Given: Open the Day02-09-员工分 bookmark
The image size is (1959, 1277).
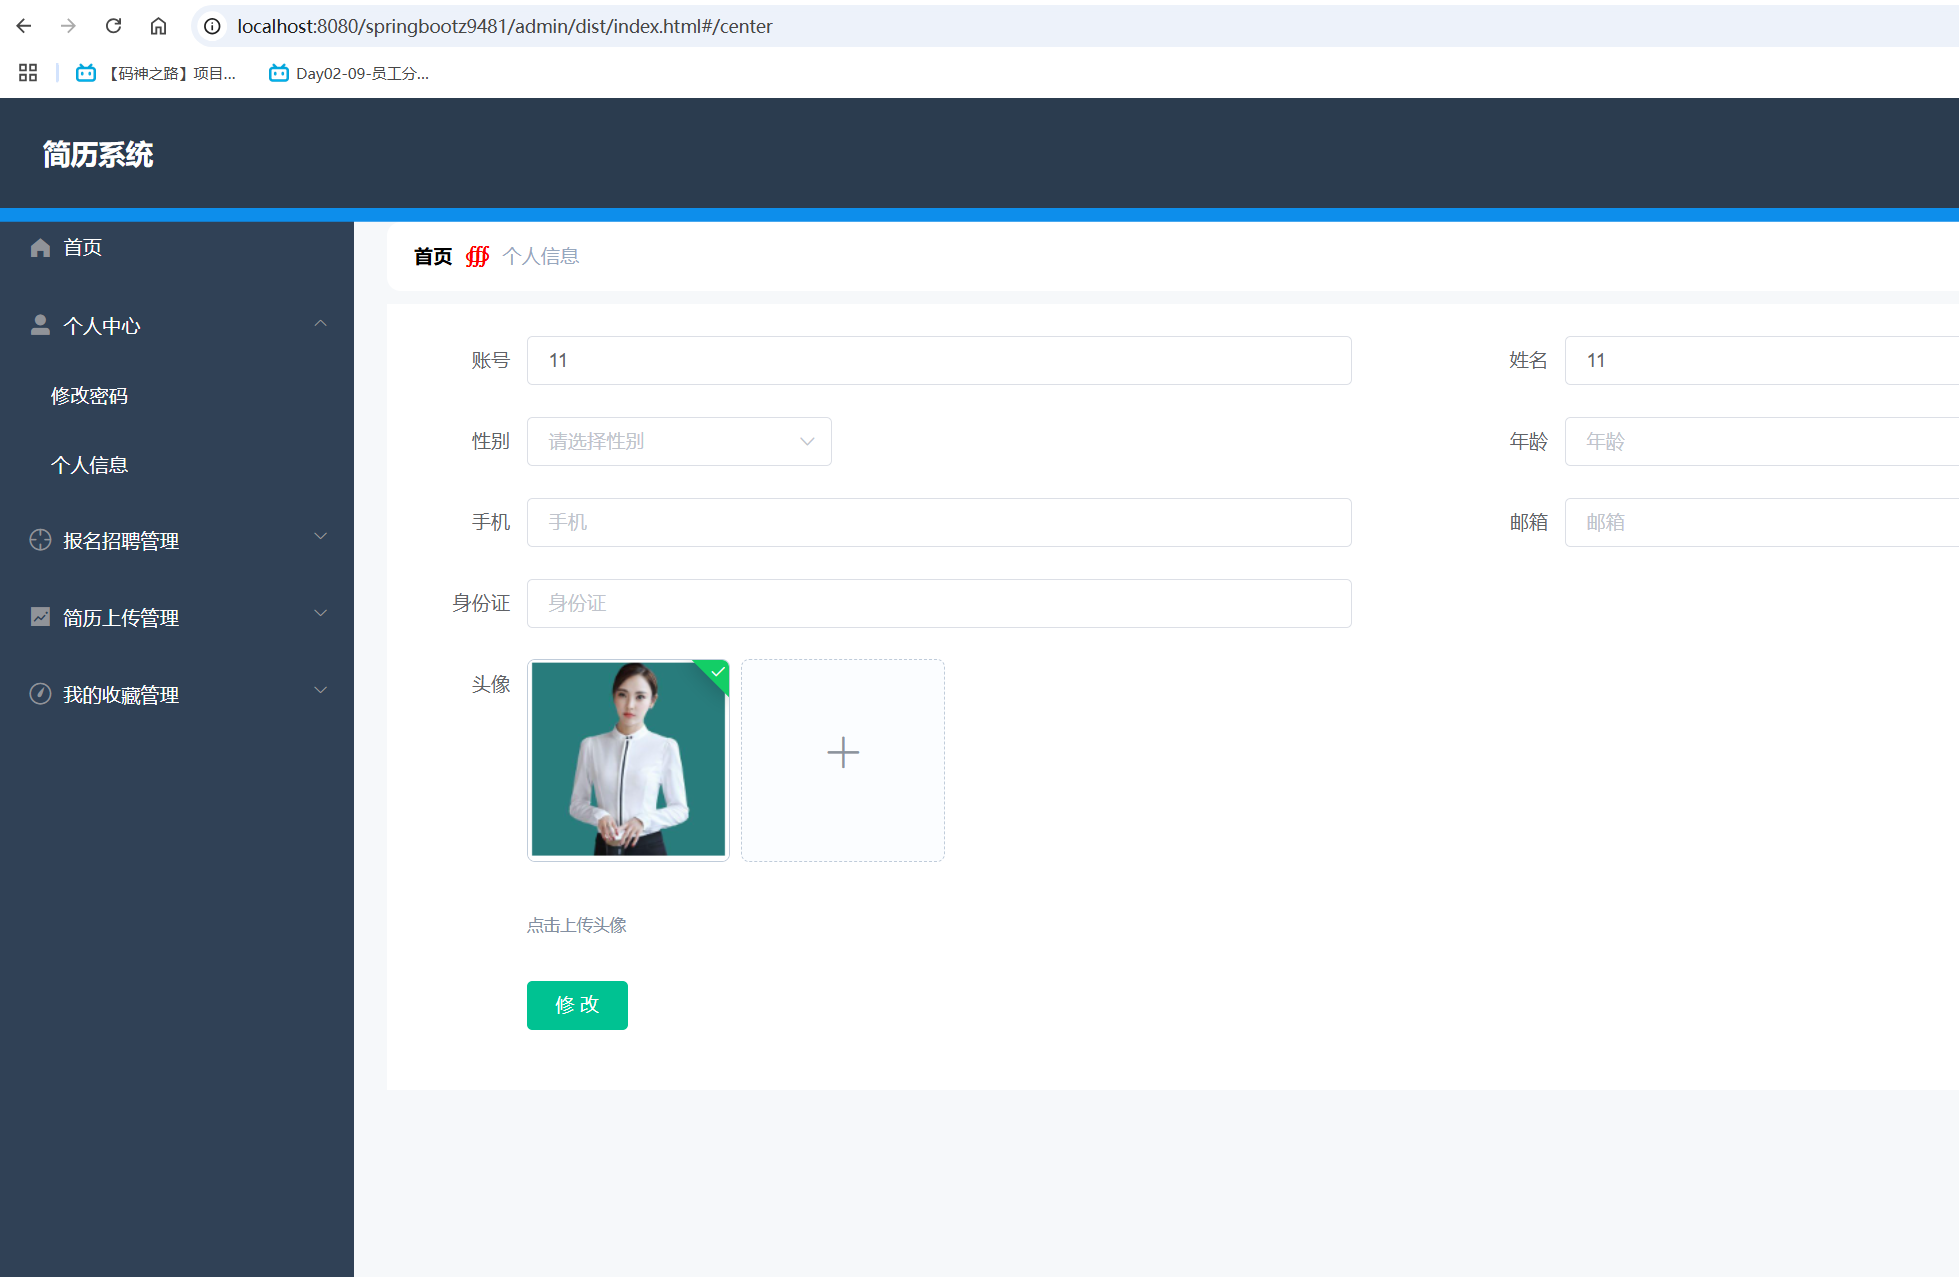Looking at the screenshot, I should tap(349, 73).
